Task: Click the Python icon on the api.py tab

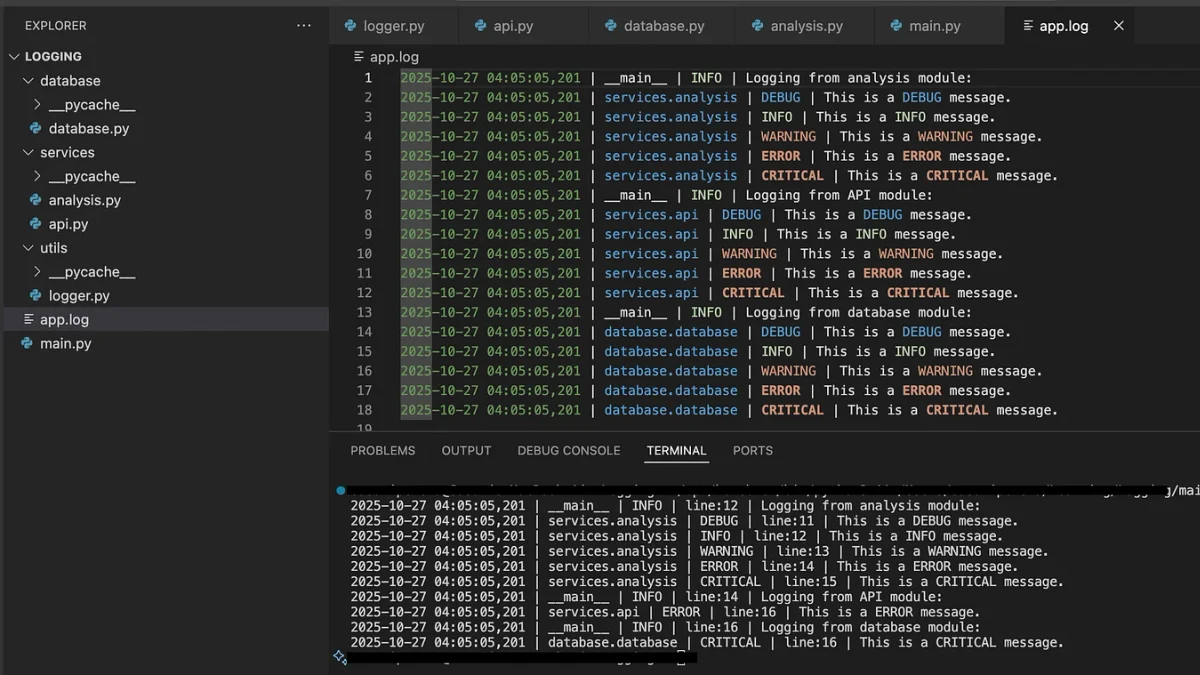Action: 481,26
